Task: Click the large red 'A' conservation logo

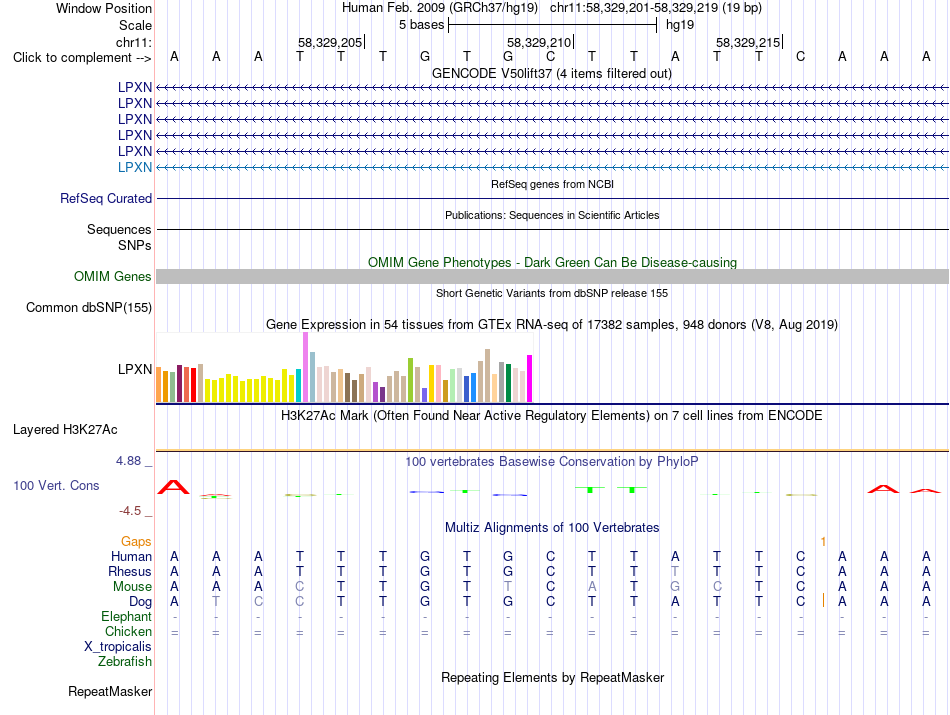Action: coord(174,487)
